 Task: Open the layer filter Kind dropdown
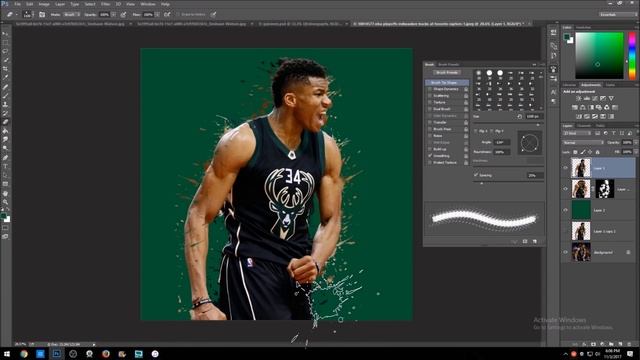(576, 133)
